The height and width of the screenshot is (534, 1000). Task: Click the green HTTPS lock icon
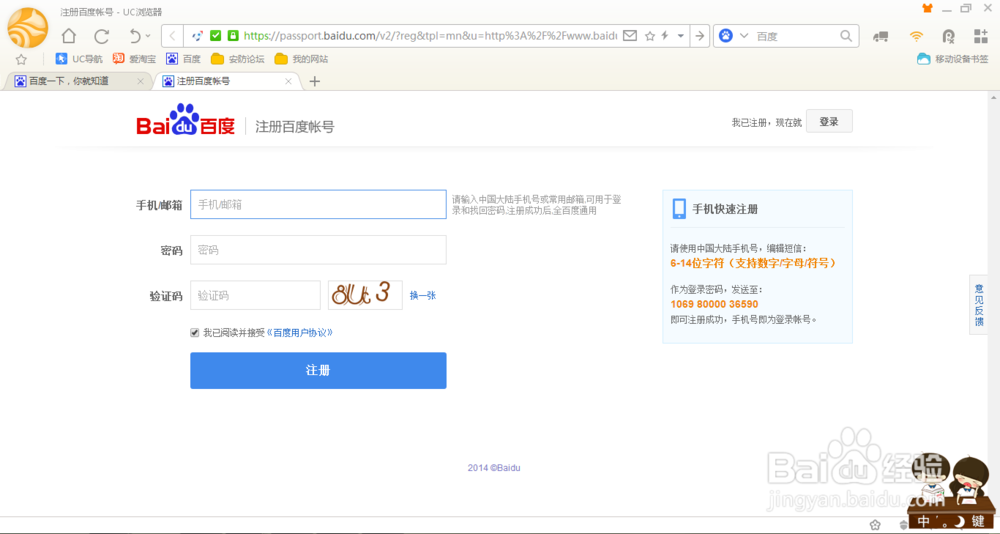[233, 36]
